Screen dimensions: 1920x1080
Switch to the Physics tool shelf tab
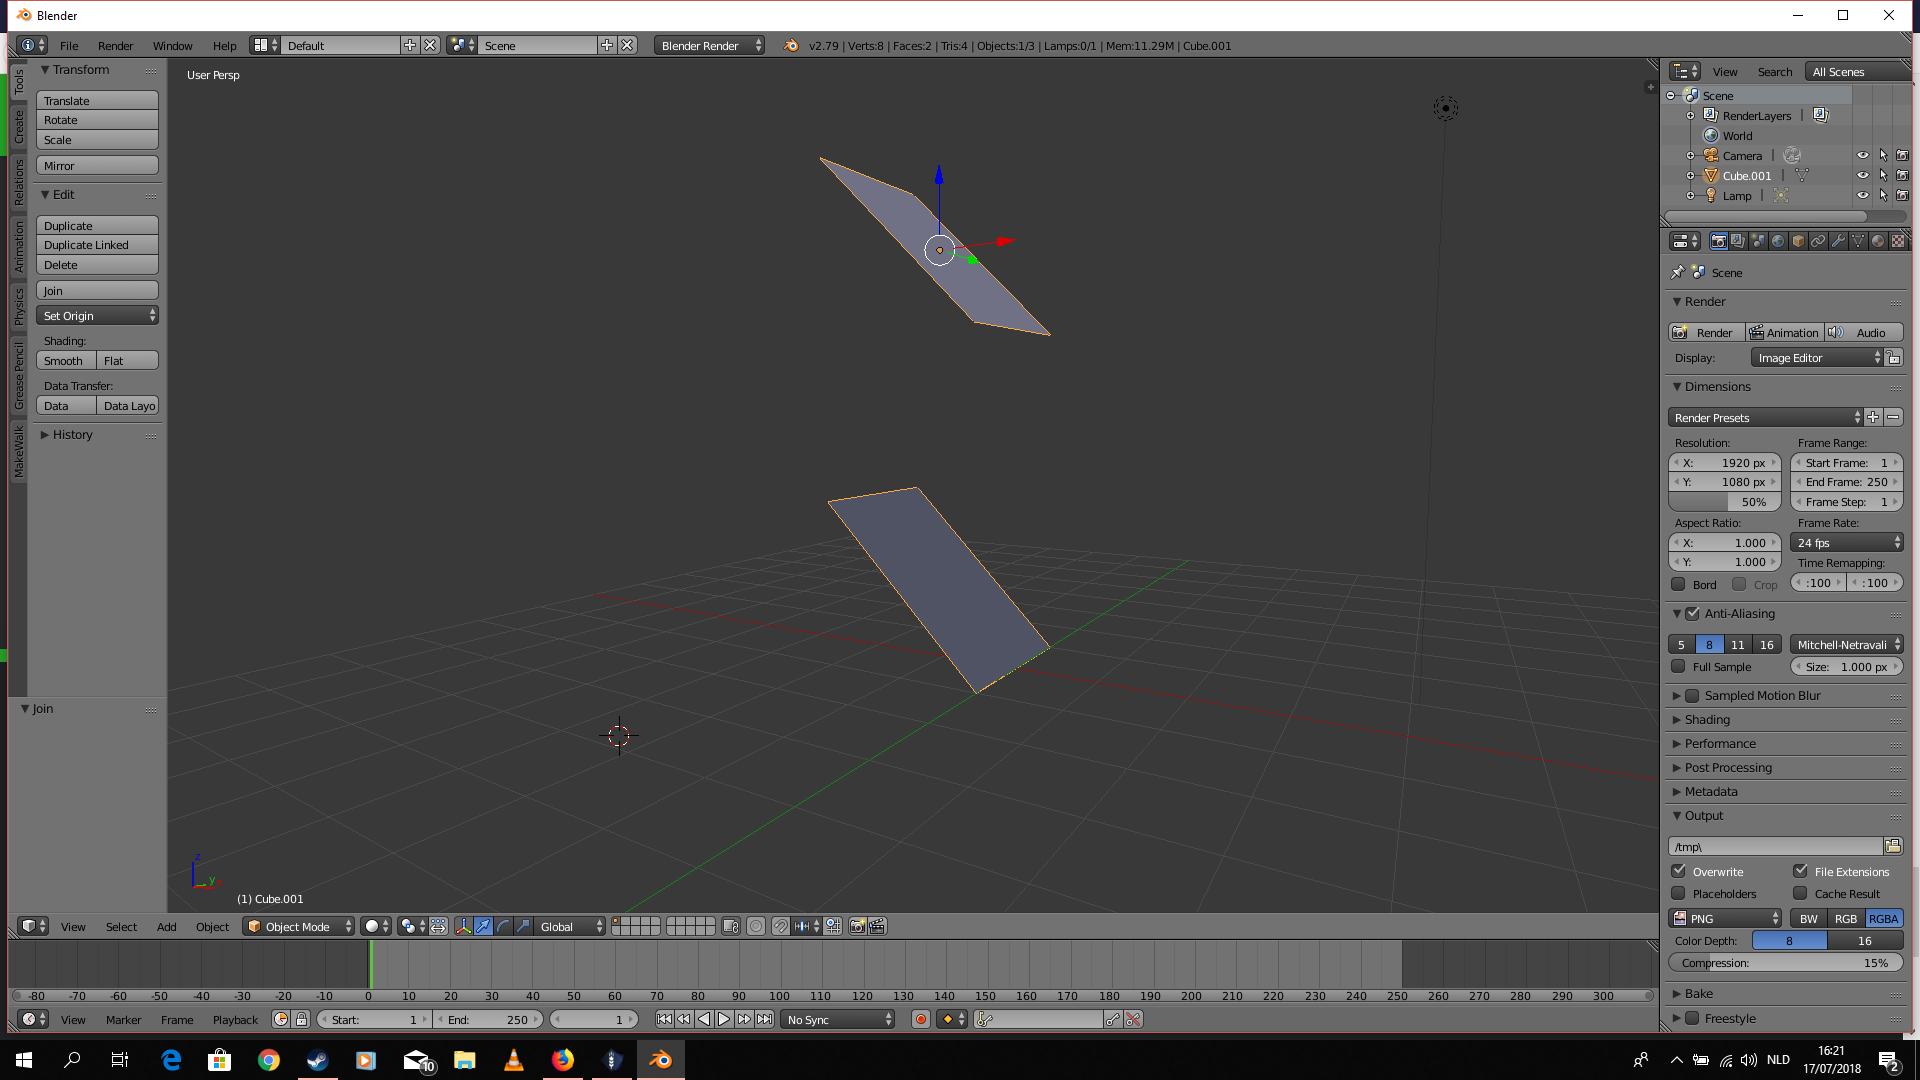tap(18, 307)
